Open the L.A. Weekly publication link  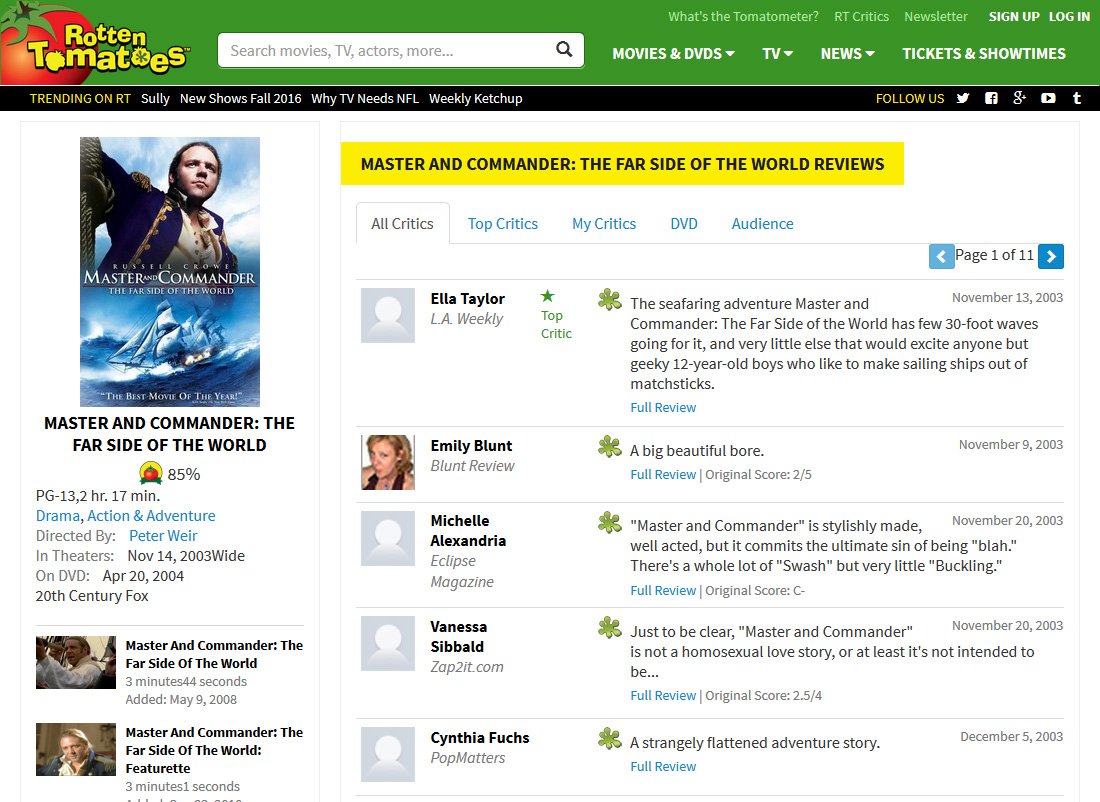[467, 319]
